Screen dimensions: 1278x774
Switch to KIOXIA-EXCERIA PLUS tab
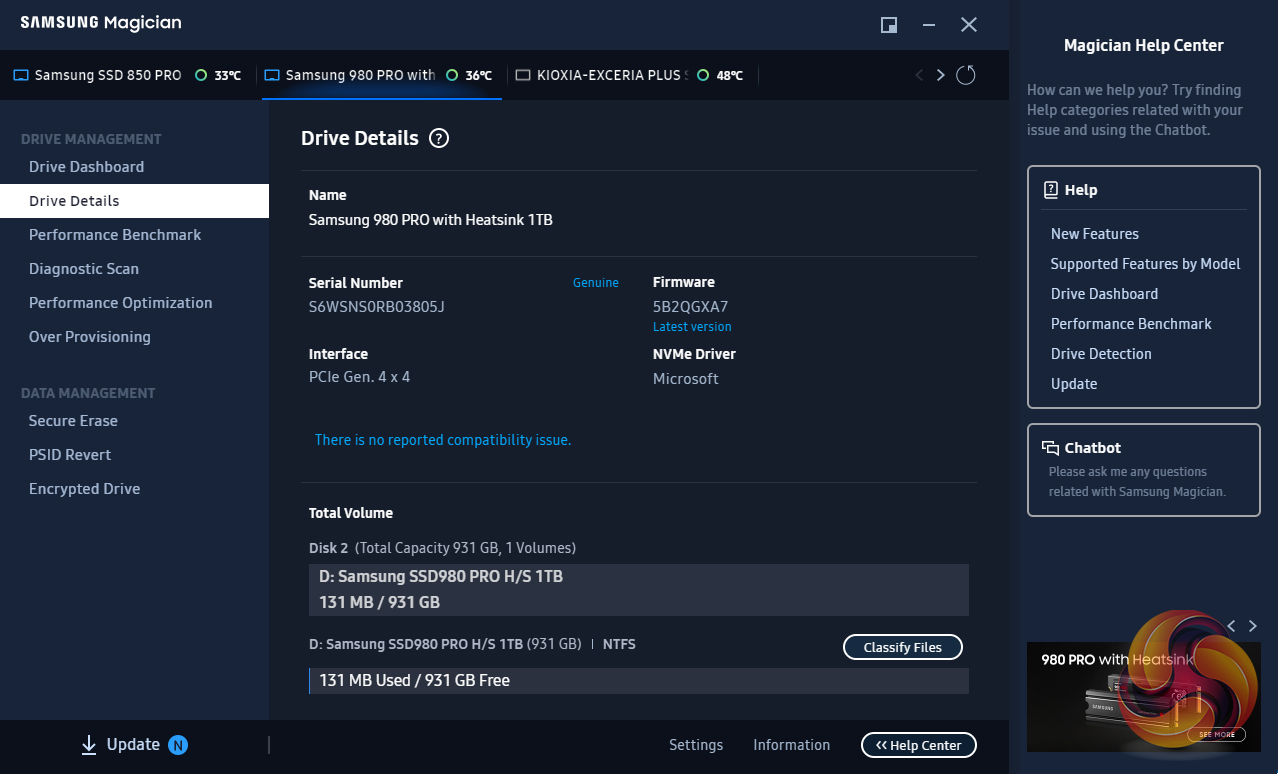pos(633,75)
